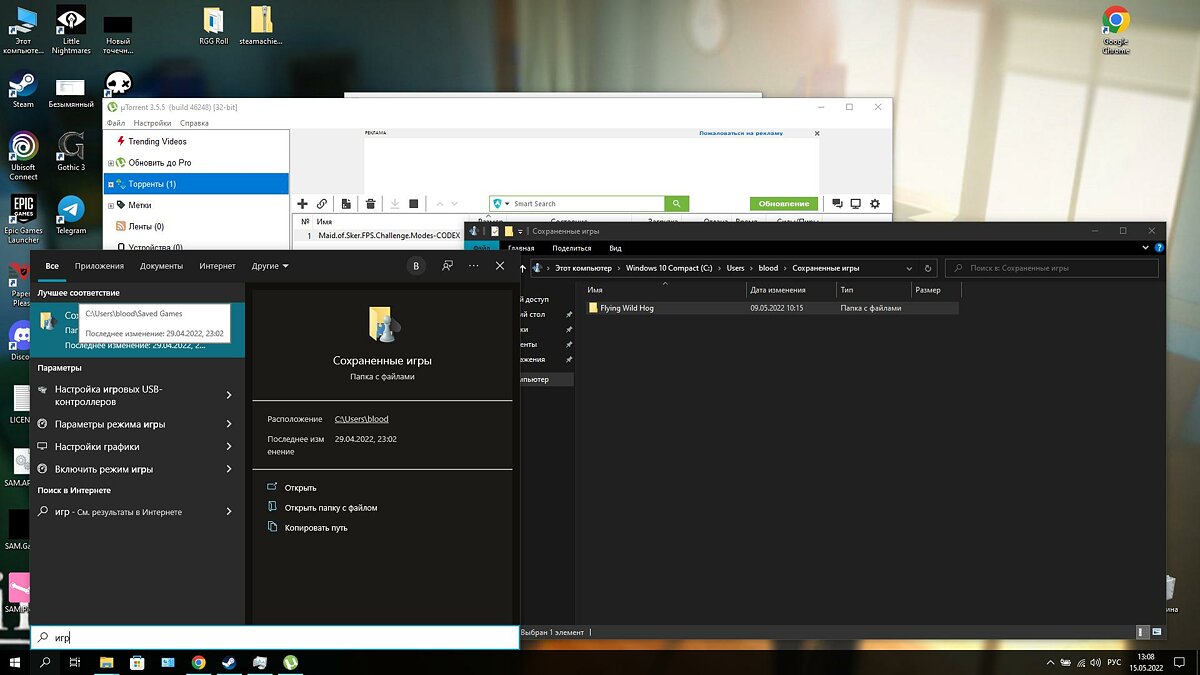Expand the Обновить до Pro tree node
Viewport: 1200px width, 675px height.
click(x=111, y=163)
